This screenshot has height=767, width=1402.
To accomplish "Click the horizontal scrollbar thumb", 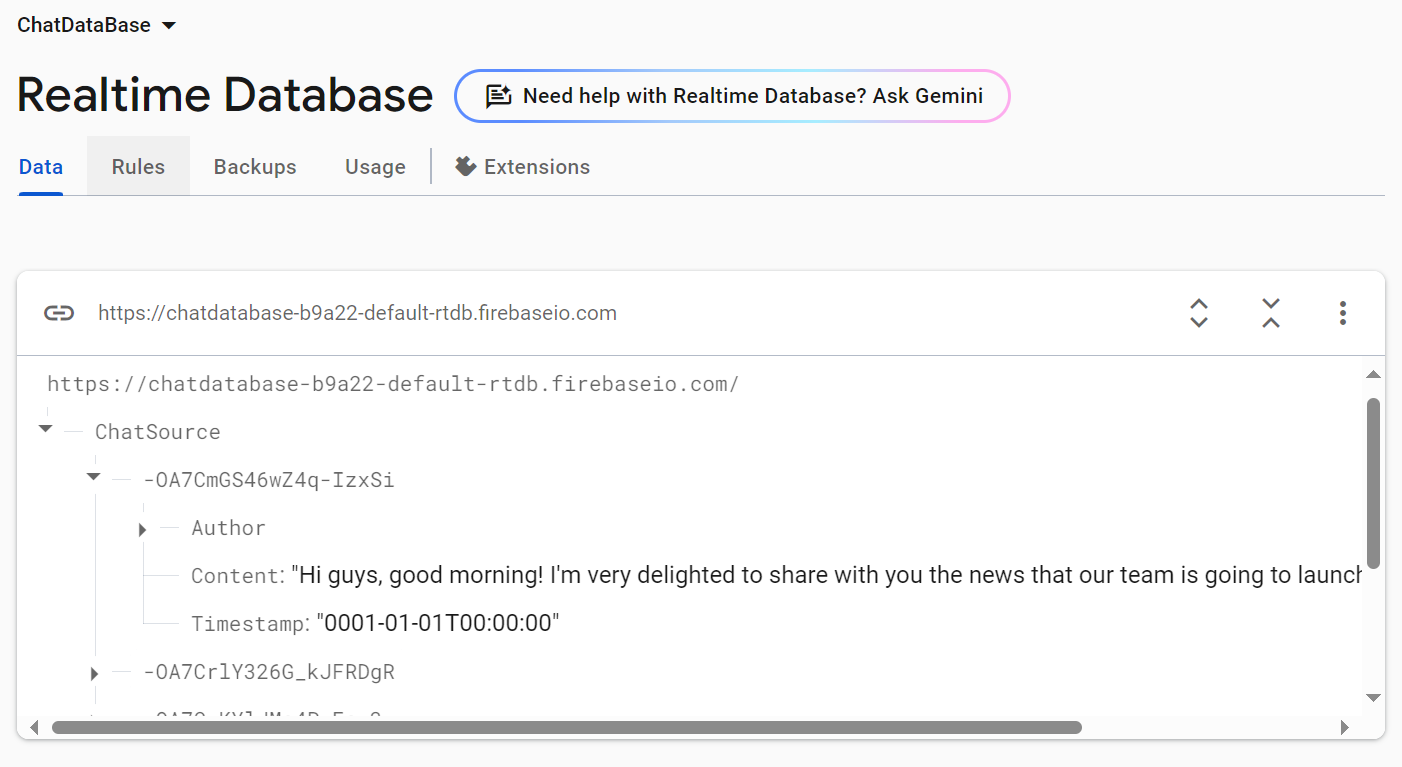I will point(567,728).
